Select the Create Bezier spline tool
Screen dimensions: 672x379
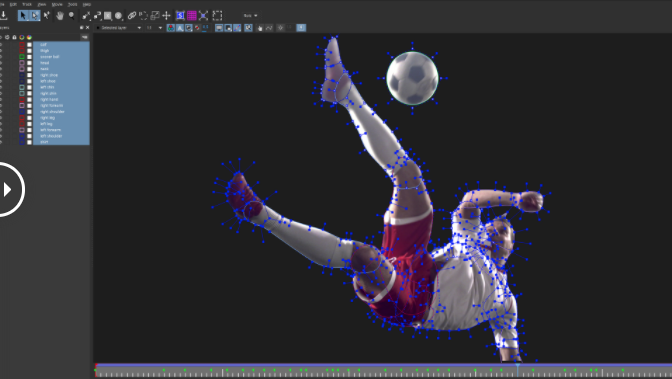tap(97, 16)
